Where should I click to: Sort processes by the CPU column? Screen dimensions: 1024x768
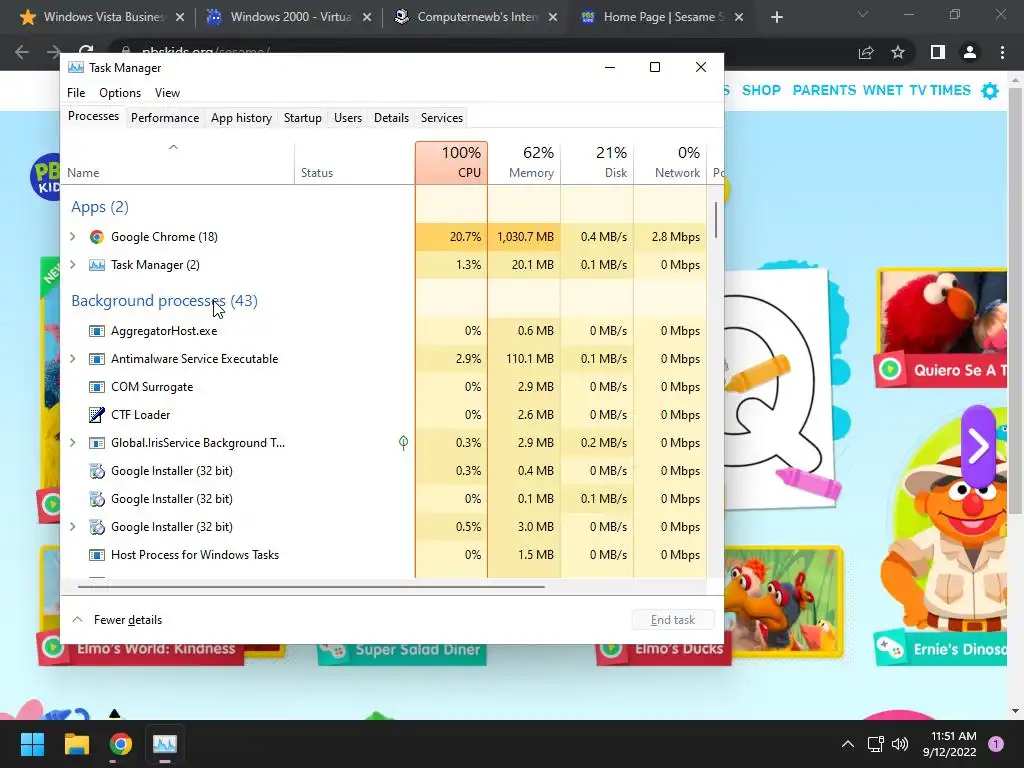[451, 163]
